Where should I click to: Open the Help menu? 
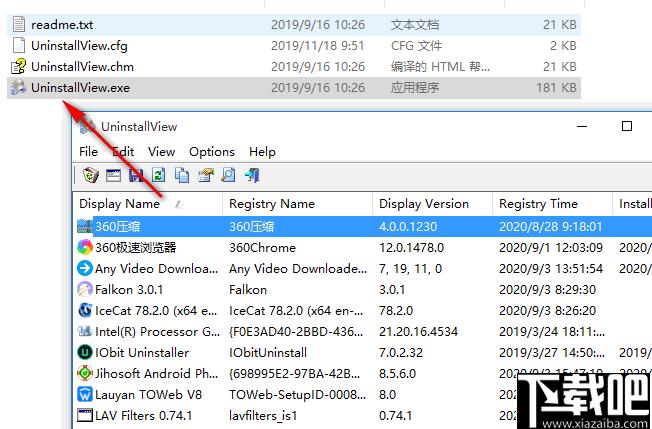coord(262,152)
